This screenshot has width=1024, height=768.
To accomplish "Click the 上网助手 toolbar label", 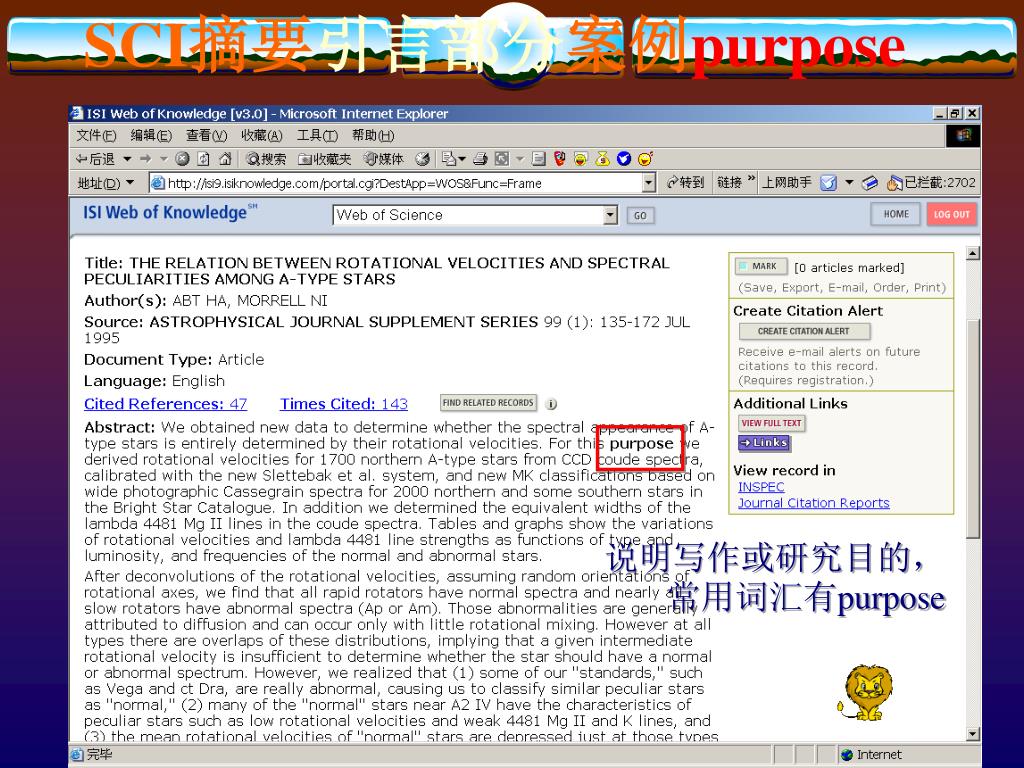I will [787, 183].
